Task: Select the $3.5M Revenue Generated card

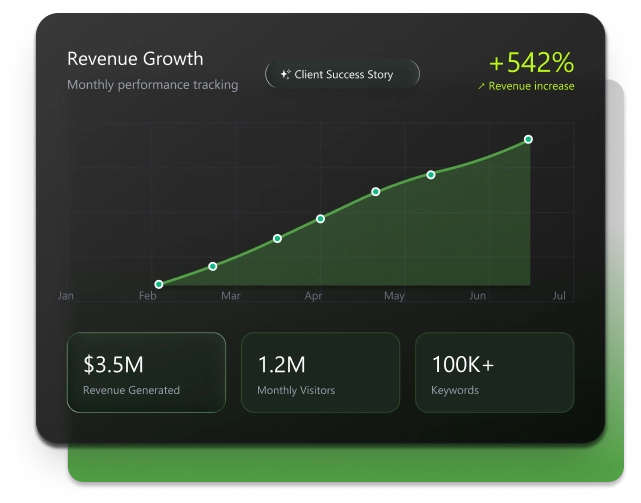Action: [x=146, y=373]
